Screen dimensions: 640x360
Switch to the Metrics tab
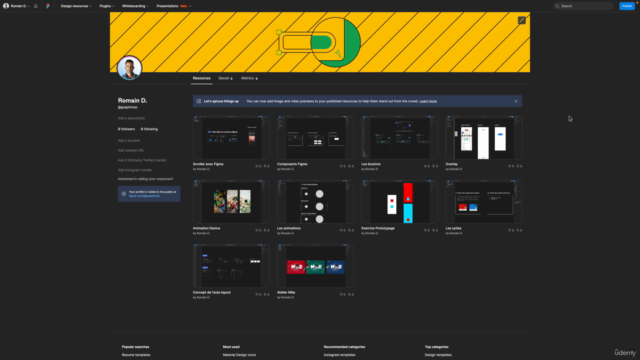pyautogui.click(x=249, y=78)
